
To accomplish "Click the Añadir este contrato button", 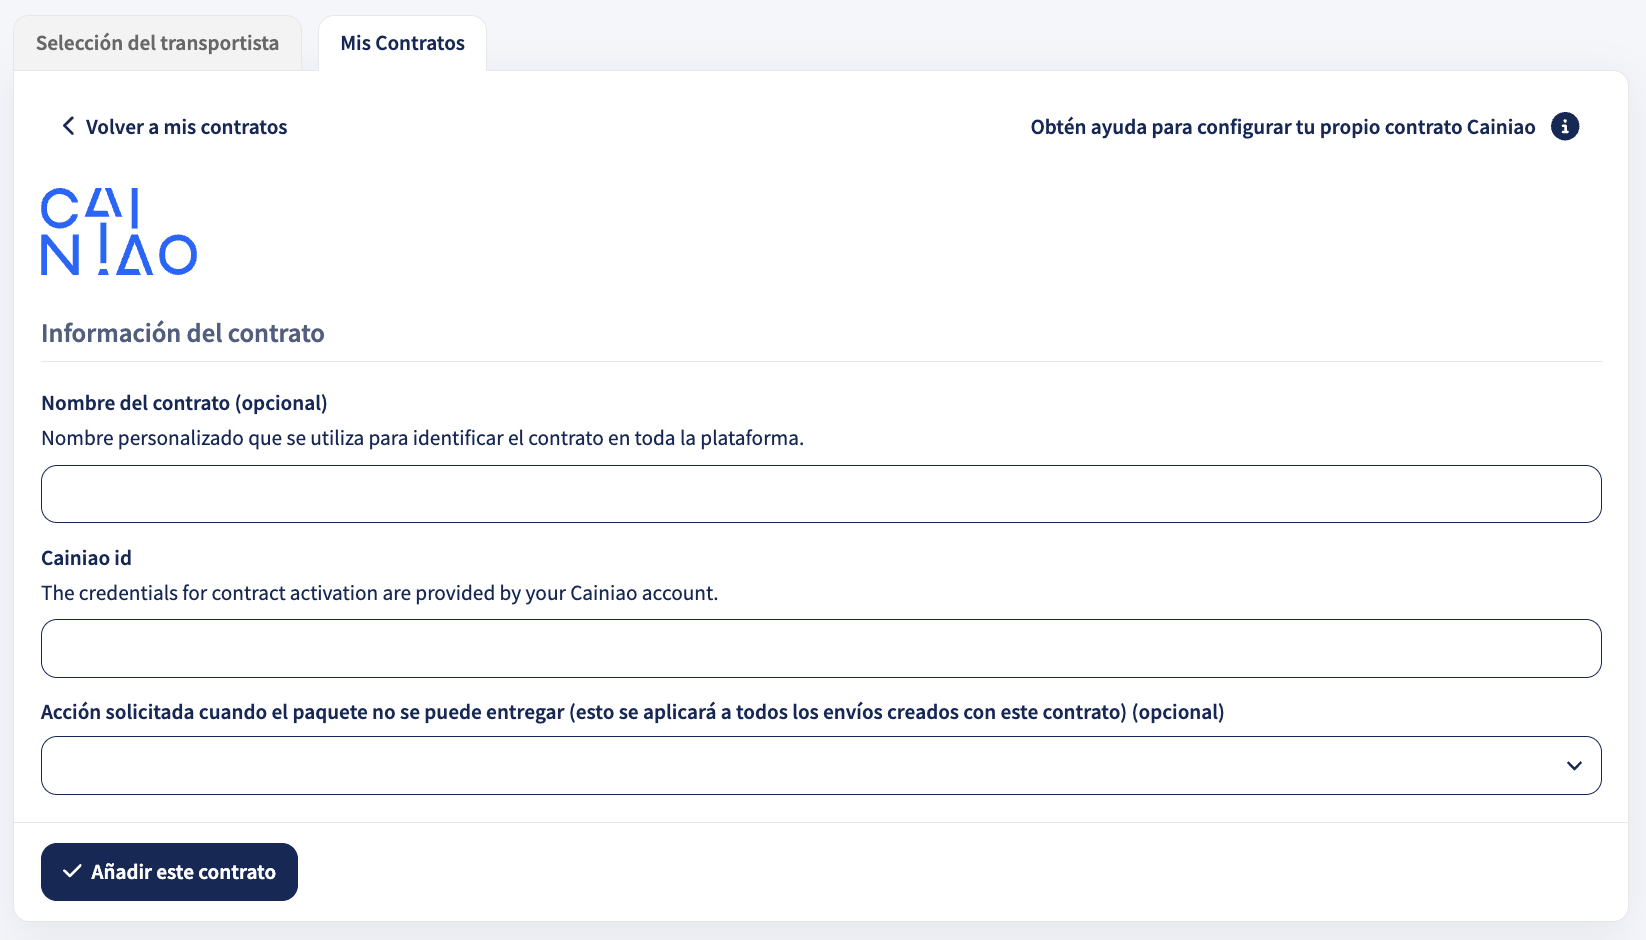I will (x=169, y=872).
